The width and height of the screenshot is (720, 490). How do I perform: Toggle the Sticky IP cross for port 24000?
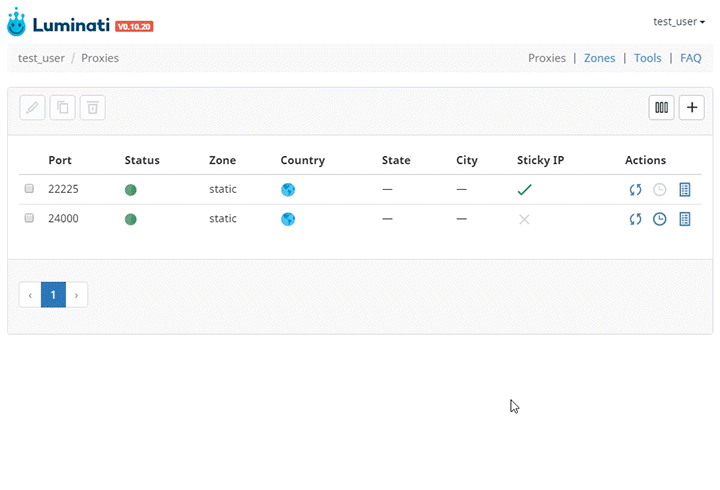(524, 219)
